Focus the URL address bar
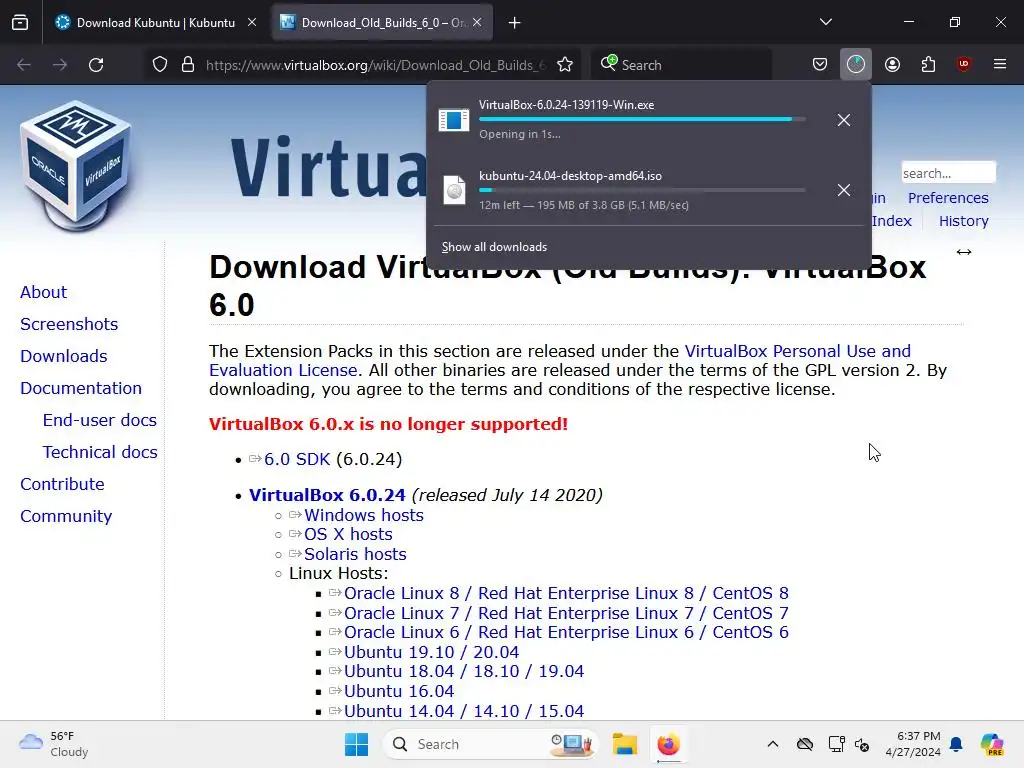The image size is (1024, 768). click(375, 65)
